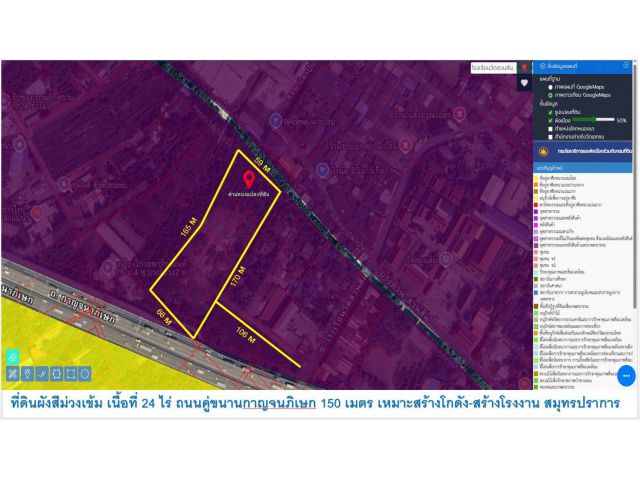
Task: Click the '170 M' boundary label
Action: (238, 276)
